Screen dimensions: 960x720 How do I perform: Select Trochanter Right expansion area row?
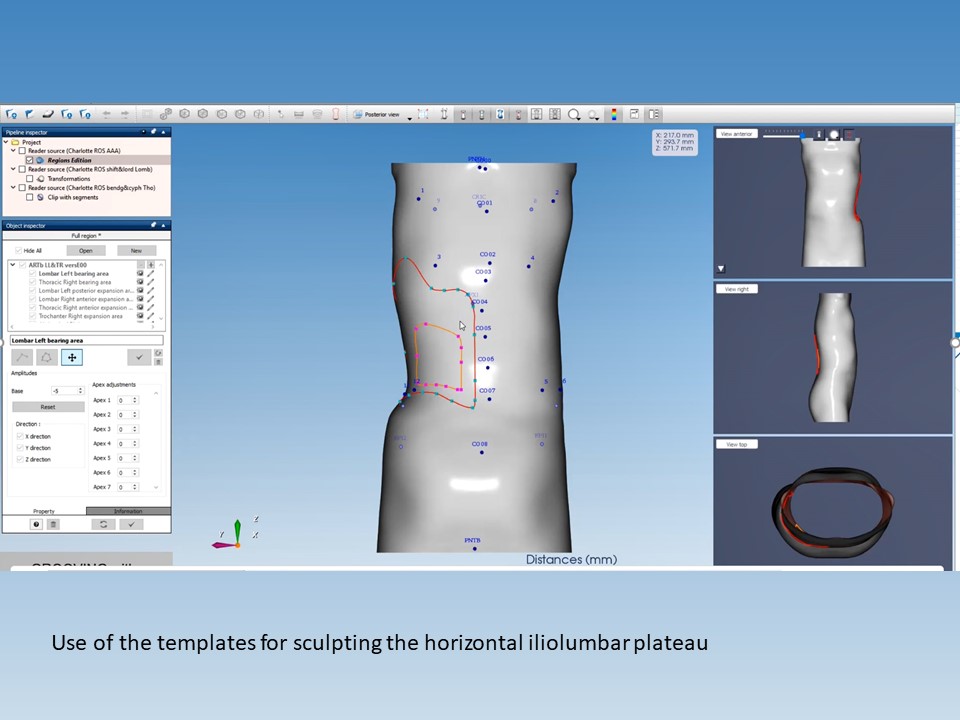tap(80, 317)
